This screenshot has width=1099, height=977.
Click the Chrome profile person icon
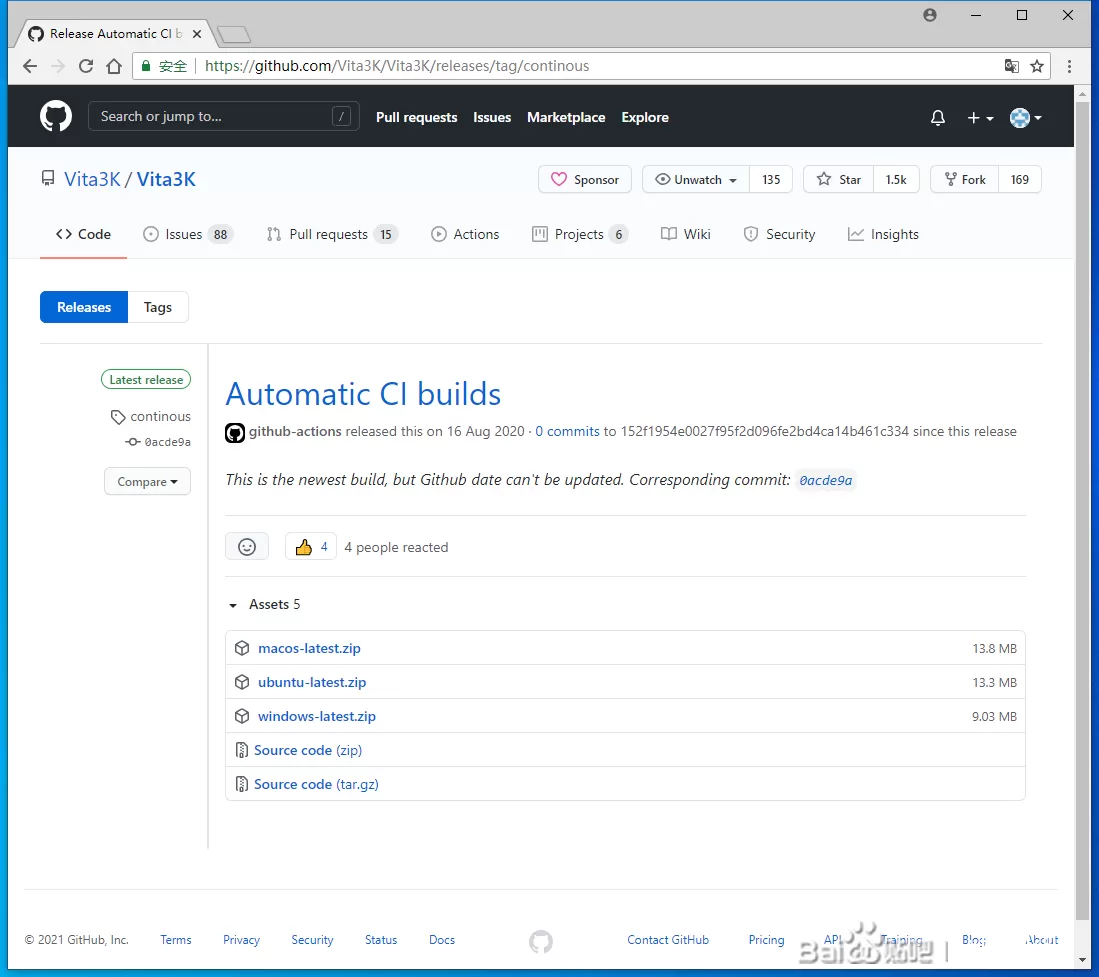(930, 15)
